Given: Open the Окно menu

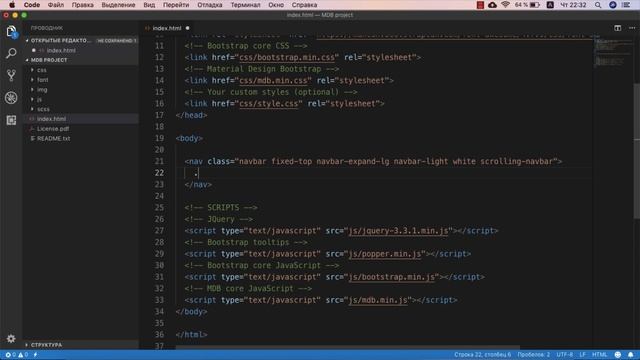Looking at the screenshot, I should coord(276,5).
